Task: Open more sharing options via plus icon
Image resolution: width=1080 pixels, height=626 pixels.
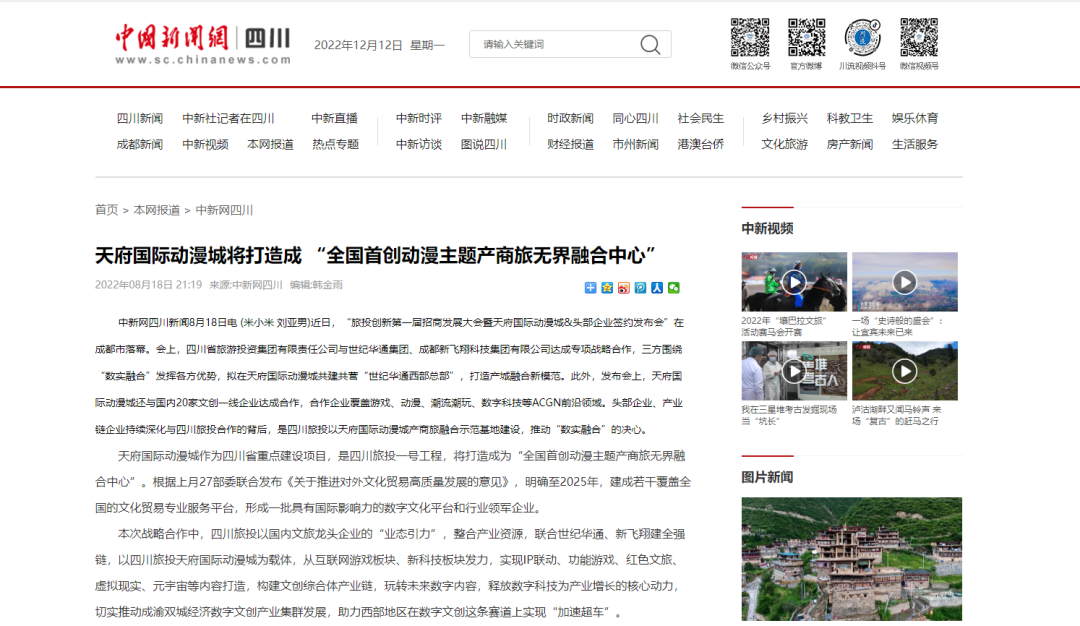Action: [590, 289]
